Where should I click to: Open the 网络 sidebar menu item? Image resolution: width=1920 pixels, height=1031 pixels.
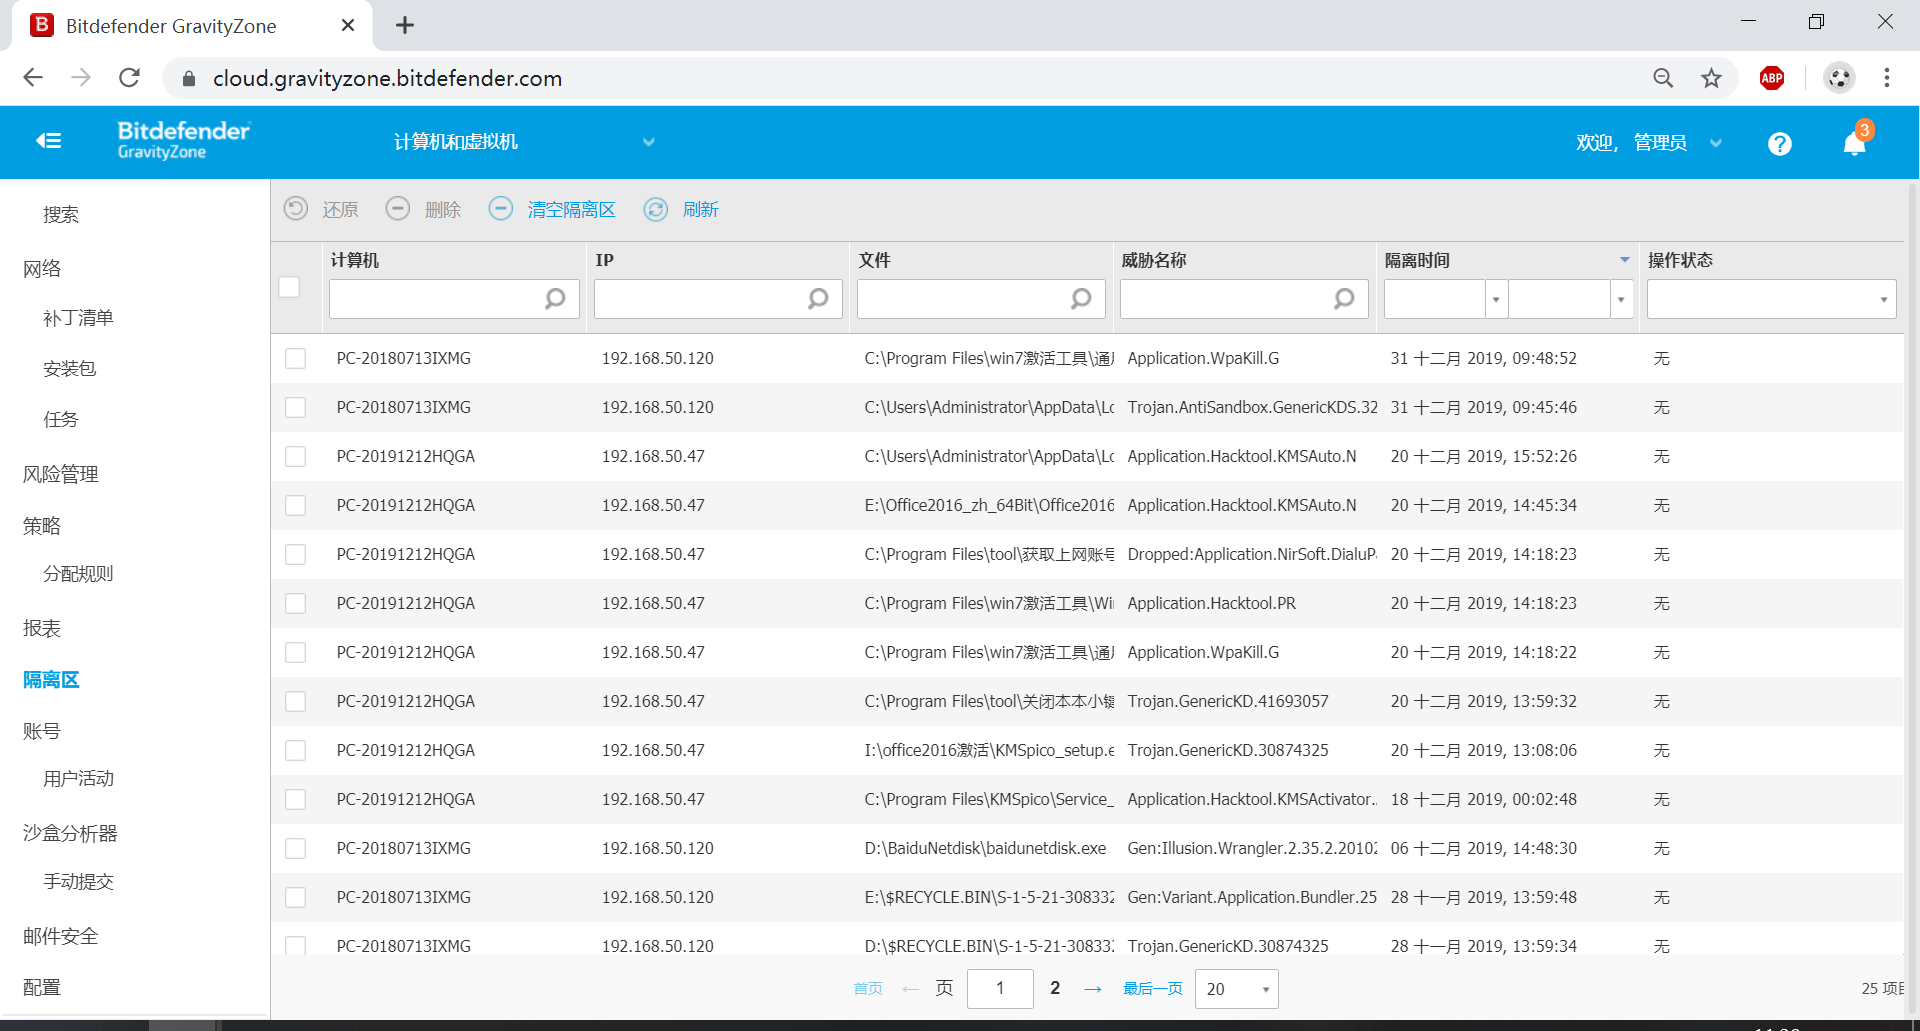click(42, 268)
